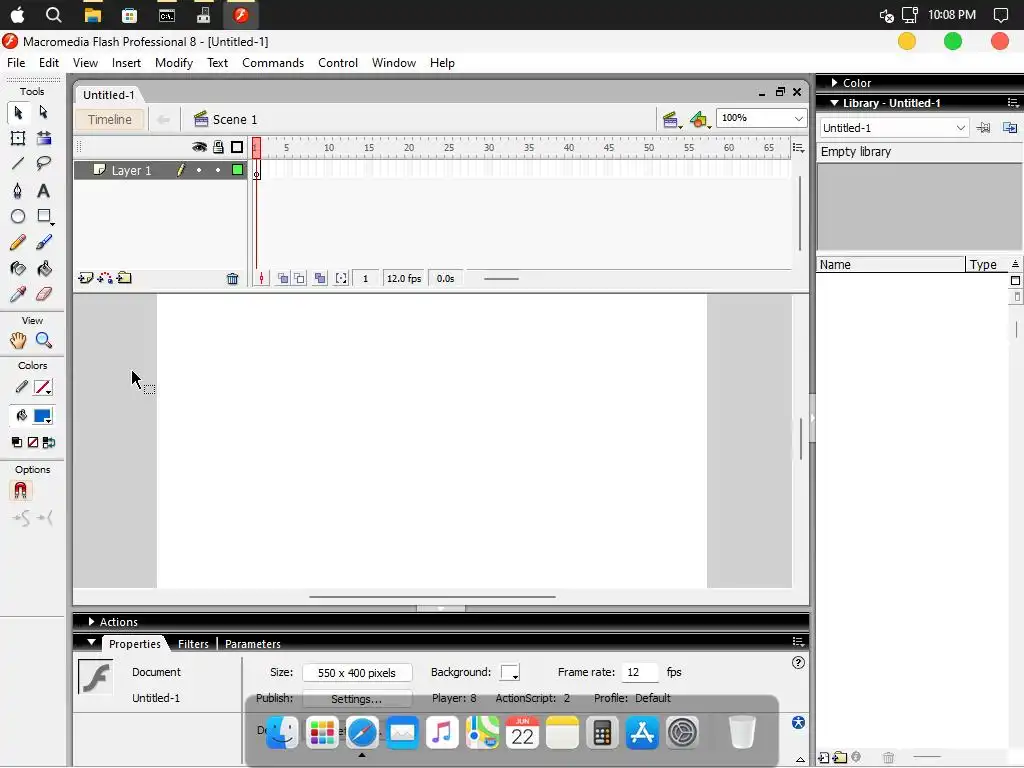This screenshot has width=1024, height=768.
Task: Click the Modify Onion Markers icon
Action: point(342,279)
